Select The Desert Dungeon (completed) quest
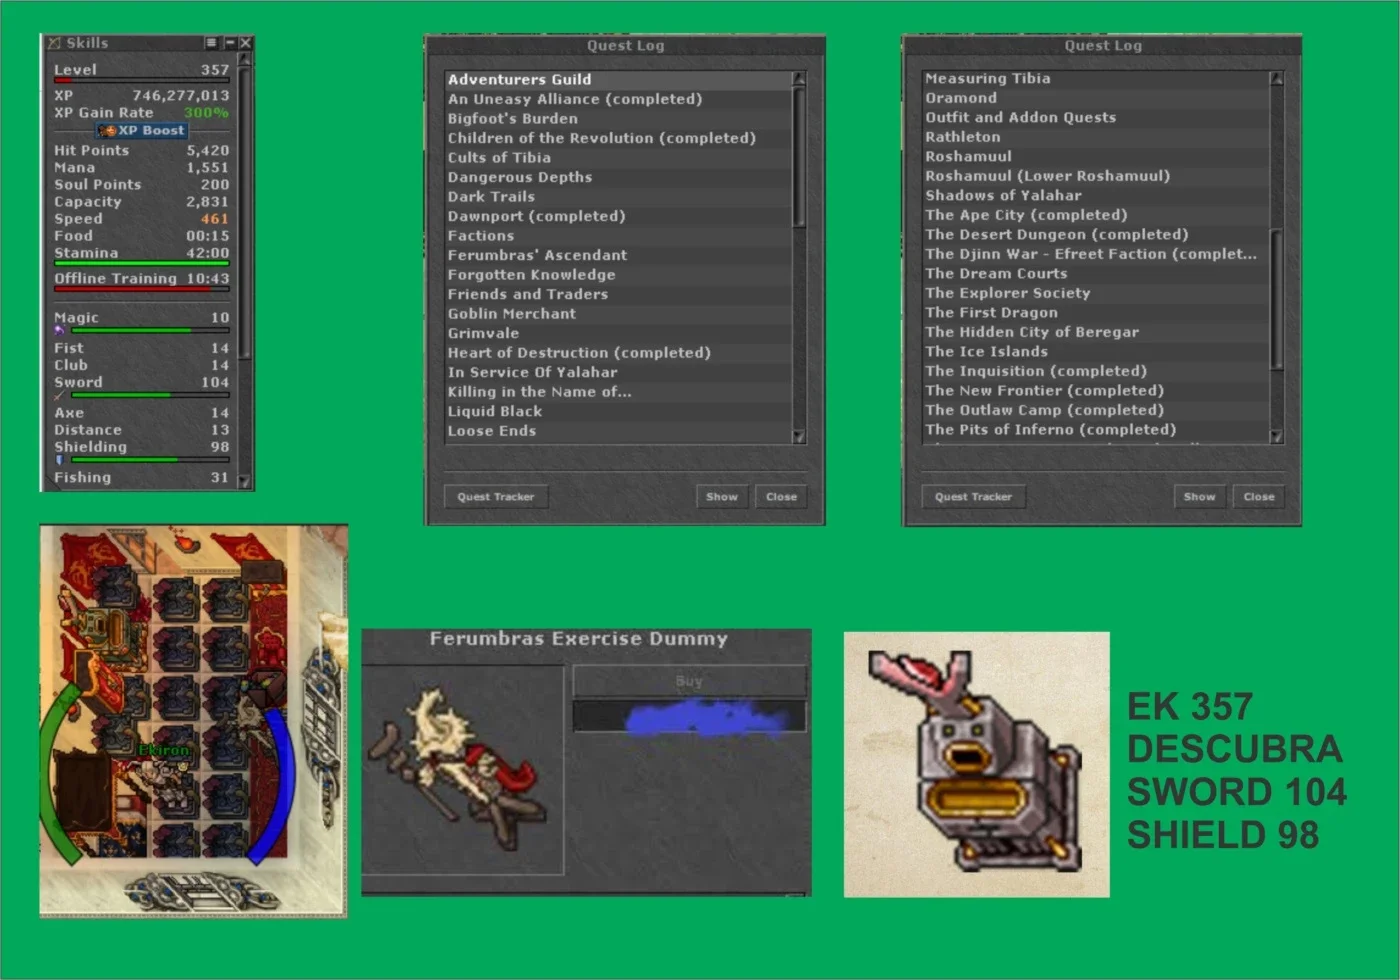The height and width of the screenshot is (980, 1400). click(x=1096, y=234)
